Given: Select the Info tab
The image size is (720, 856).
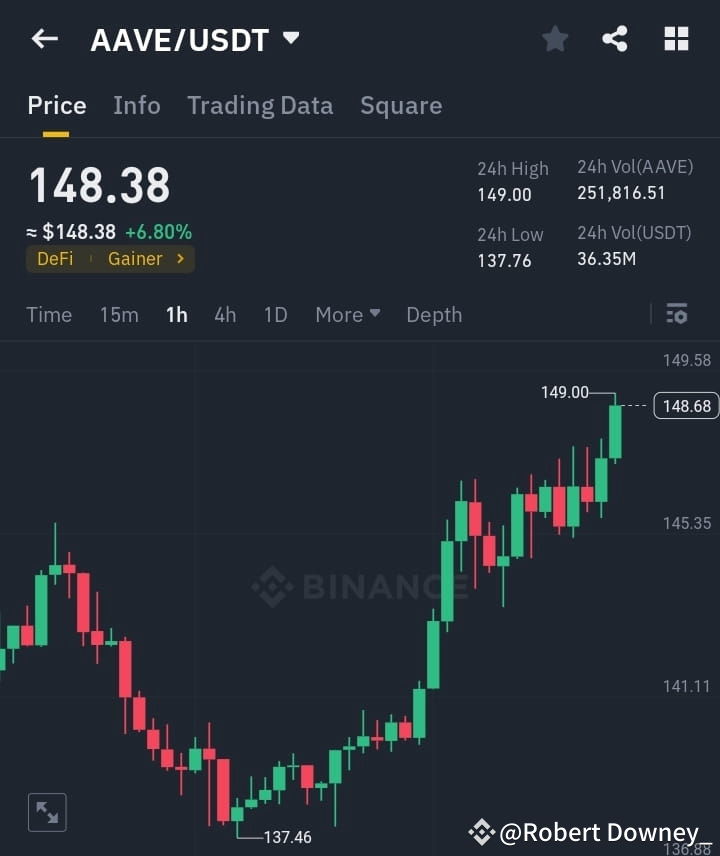Looking at the screenshot, I should [137, 105].
